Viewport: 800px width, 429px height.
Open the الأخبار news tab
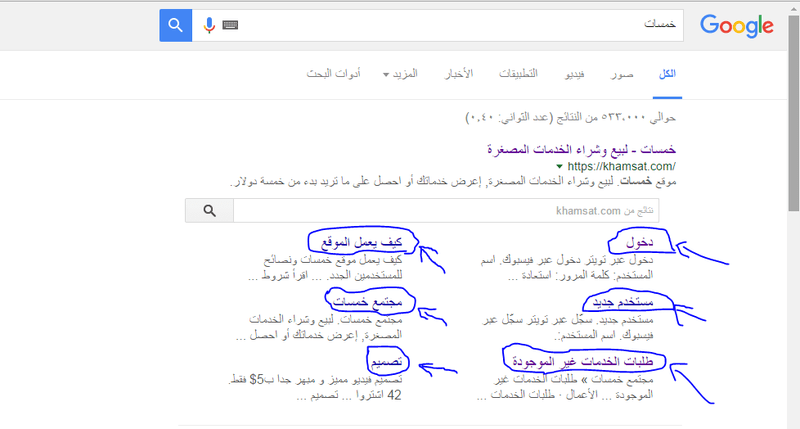click(x=459, y=74)
